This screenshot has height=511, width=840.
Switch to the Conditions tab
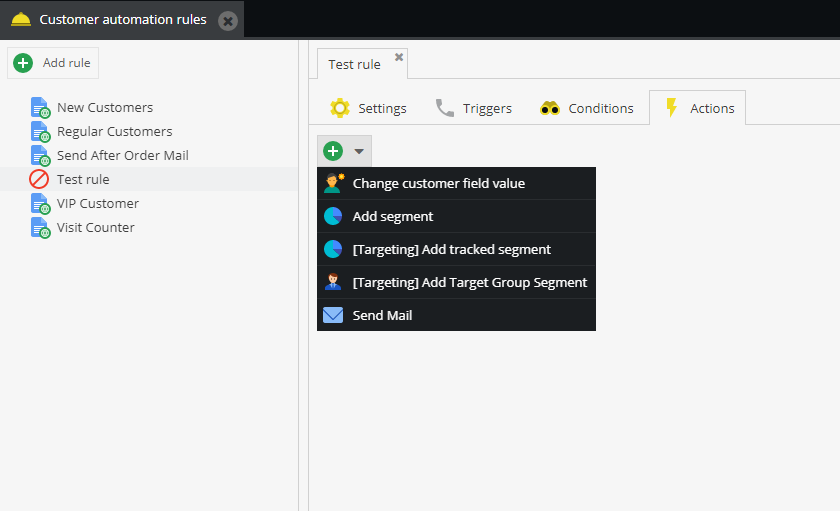click(587, 108)
